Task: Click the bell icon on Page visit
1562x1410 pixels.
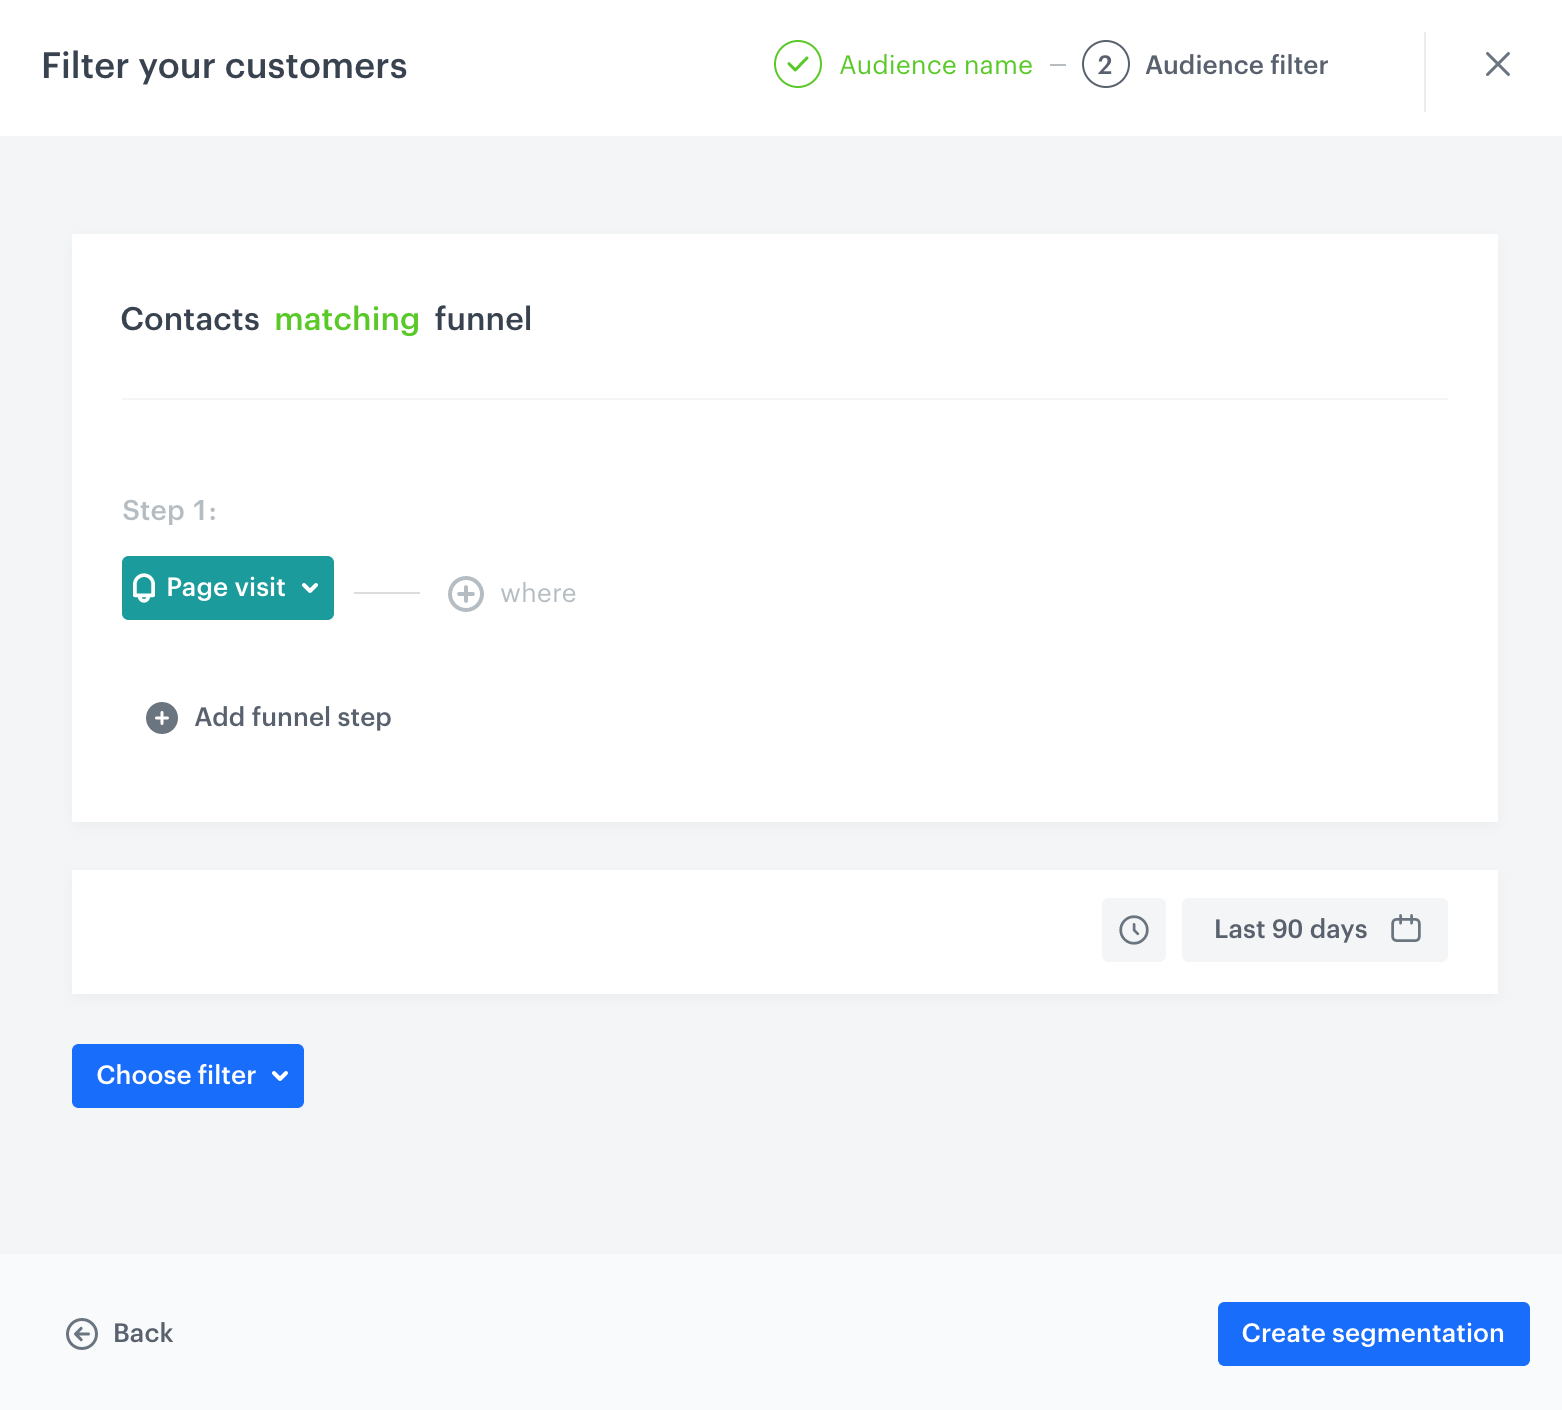Action: [x=144, y=588]
